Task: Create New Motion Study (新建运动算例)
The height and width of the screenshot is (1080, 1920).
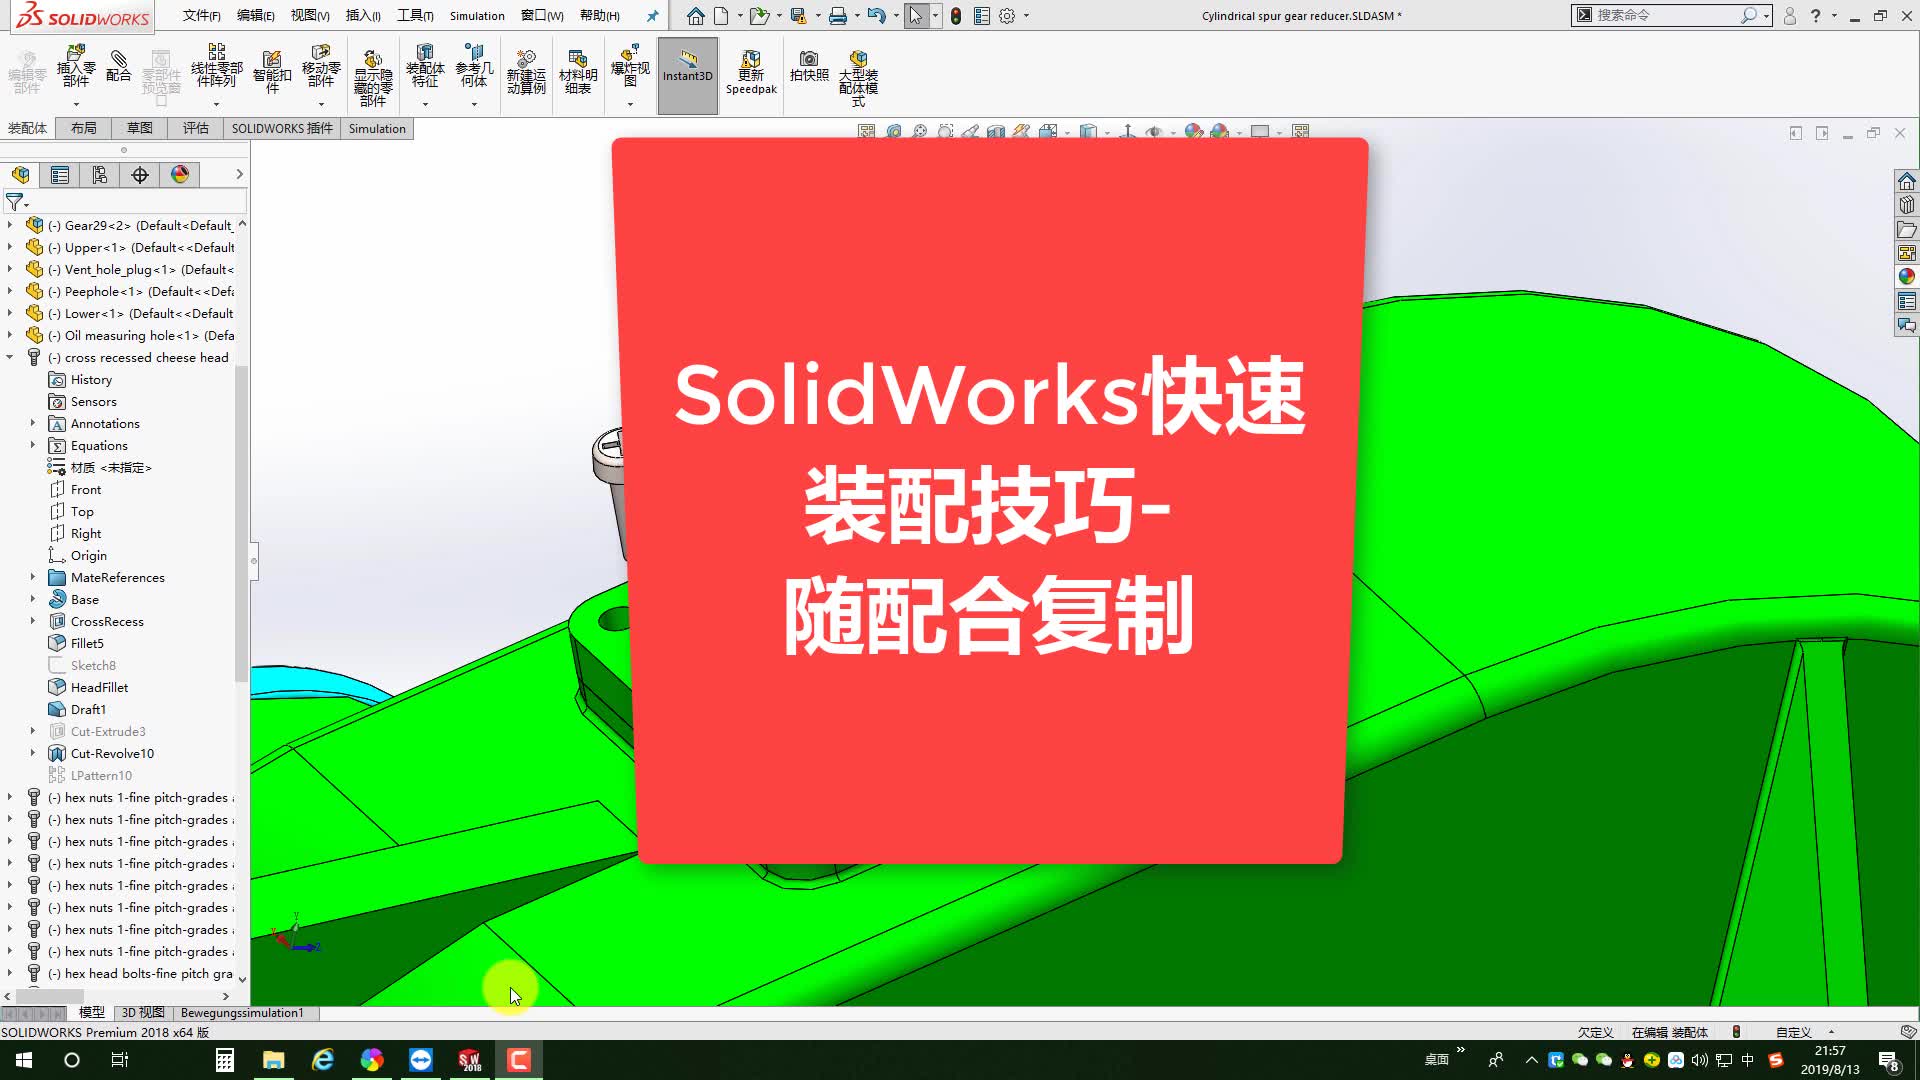Action: [x=526, y=72]
